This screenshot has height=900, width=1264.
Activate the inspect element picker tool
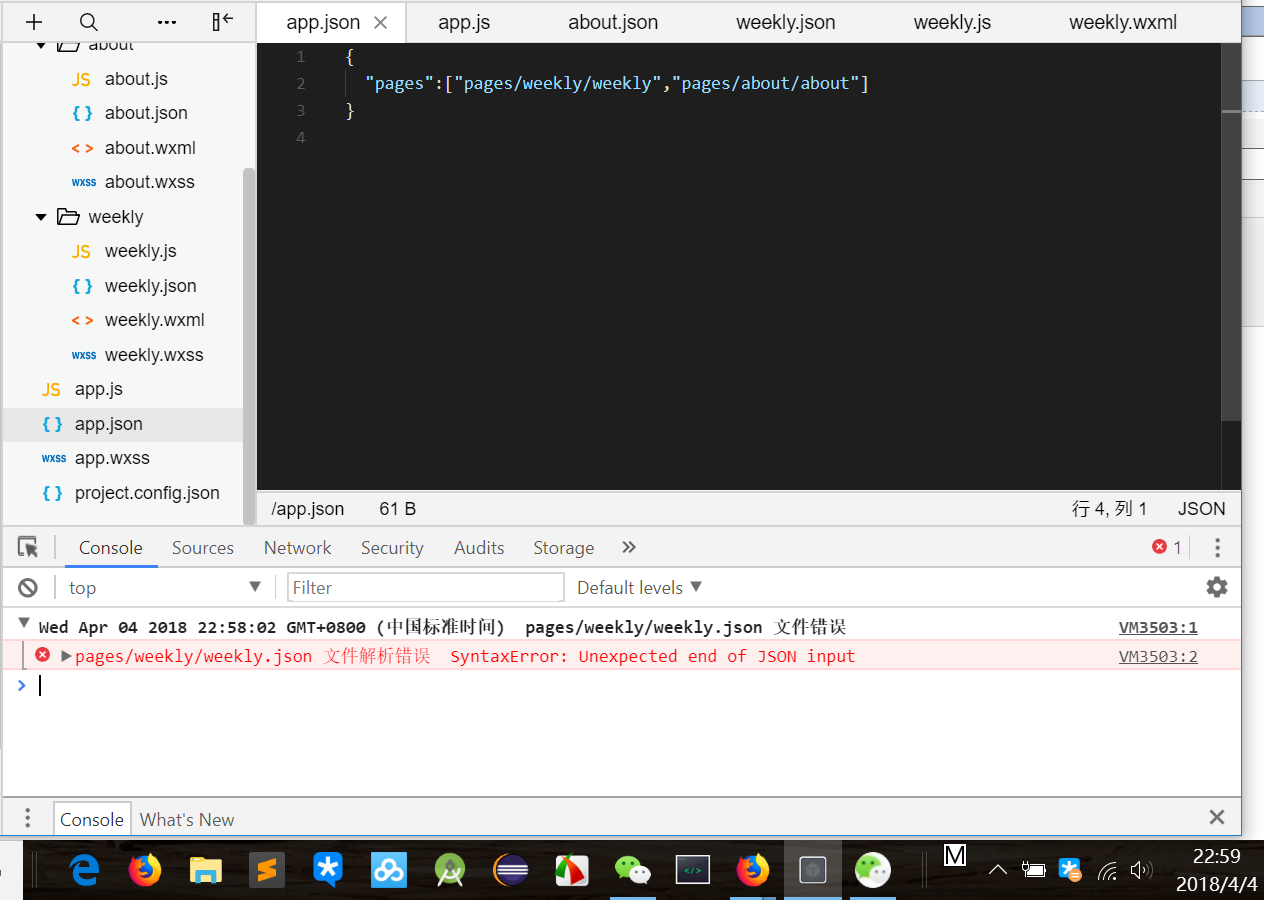(28, 547)
